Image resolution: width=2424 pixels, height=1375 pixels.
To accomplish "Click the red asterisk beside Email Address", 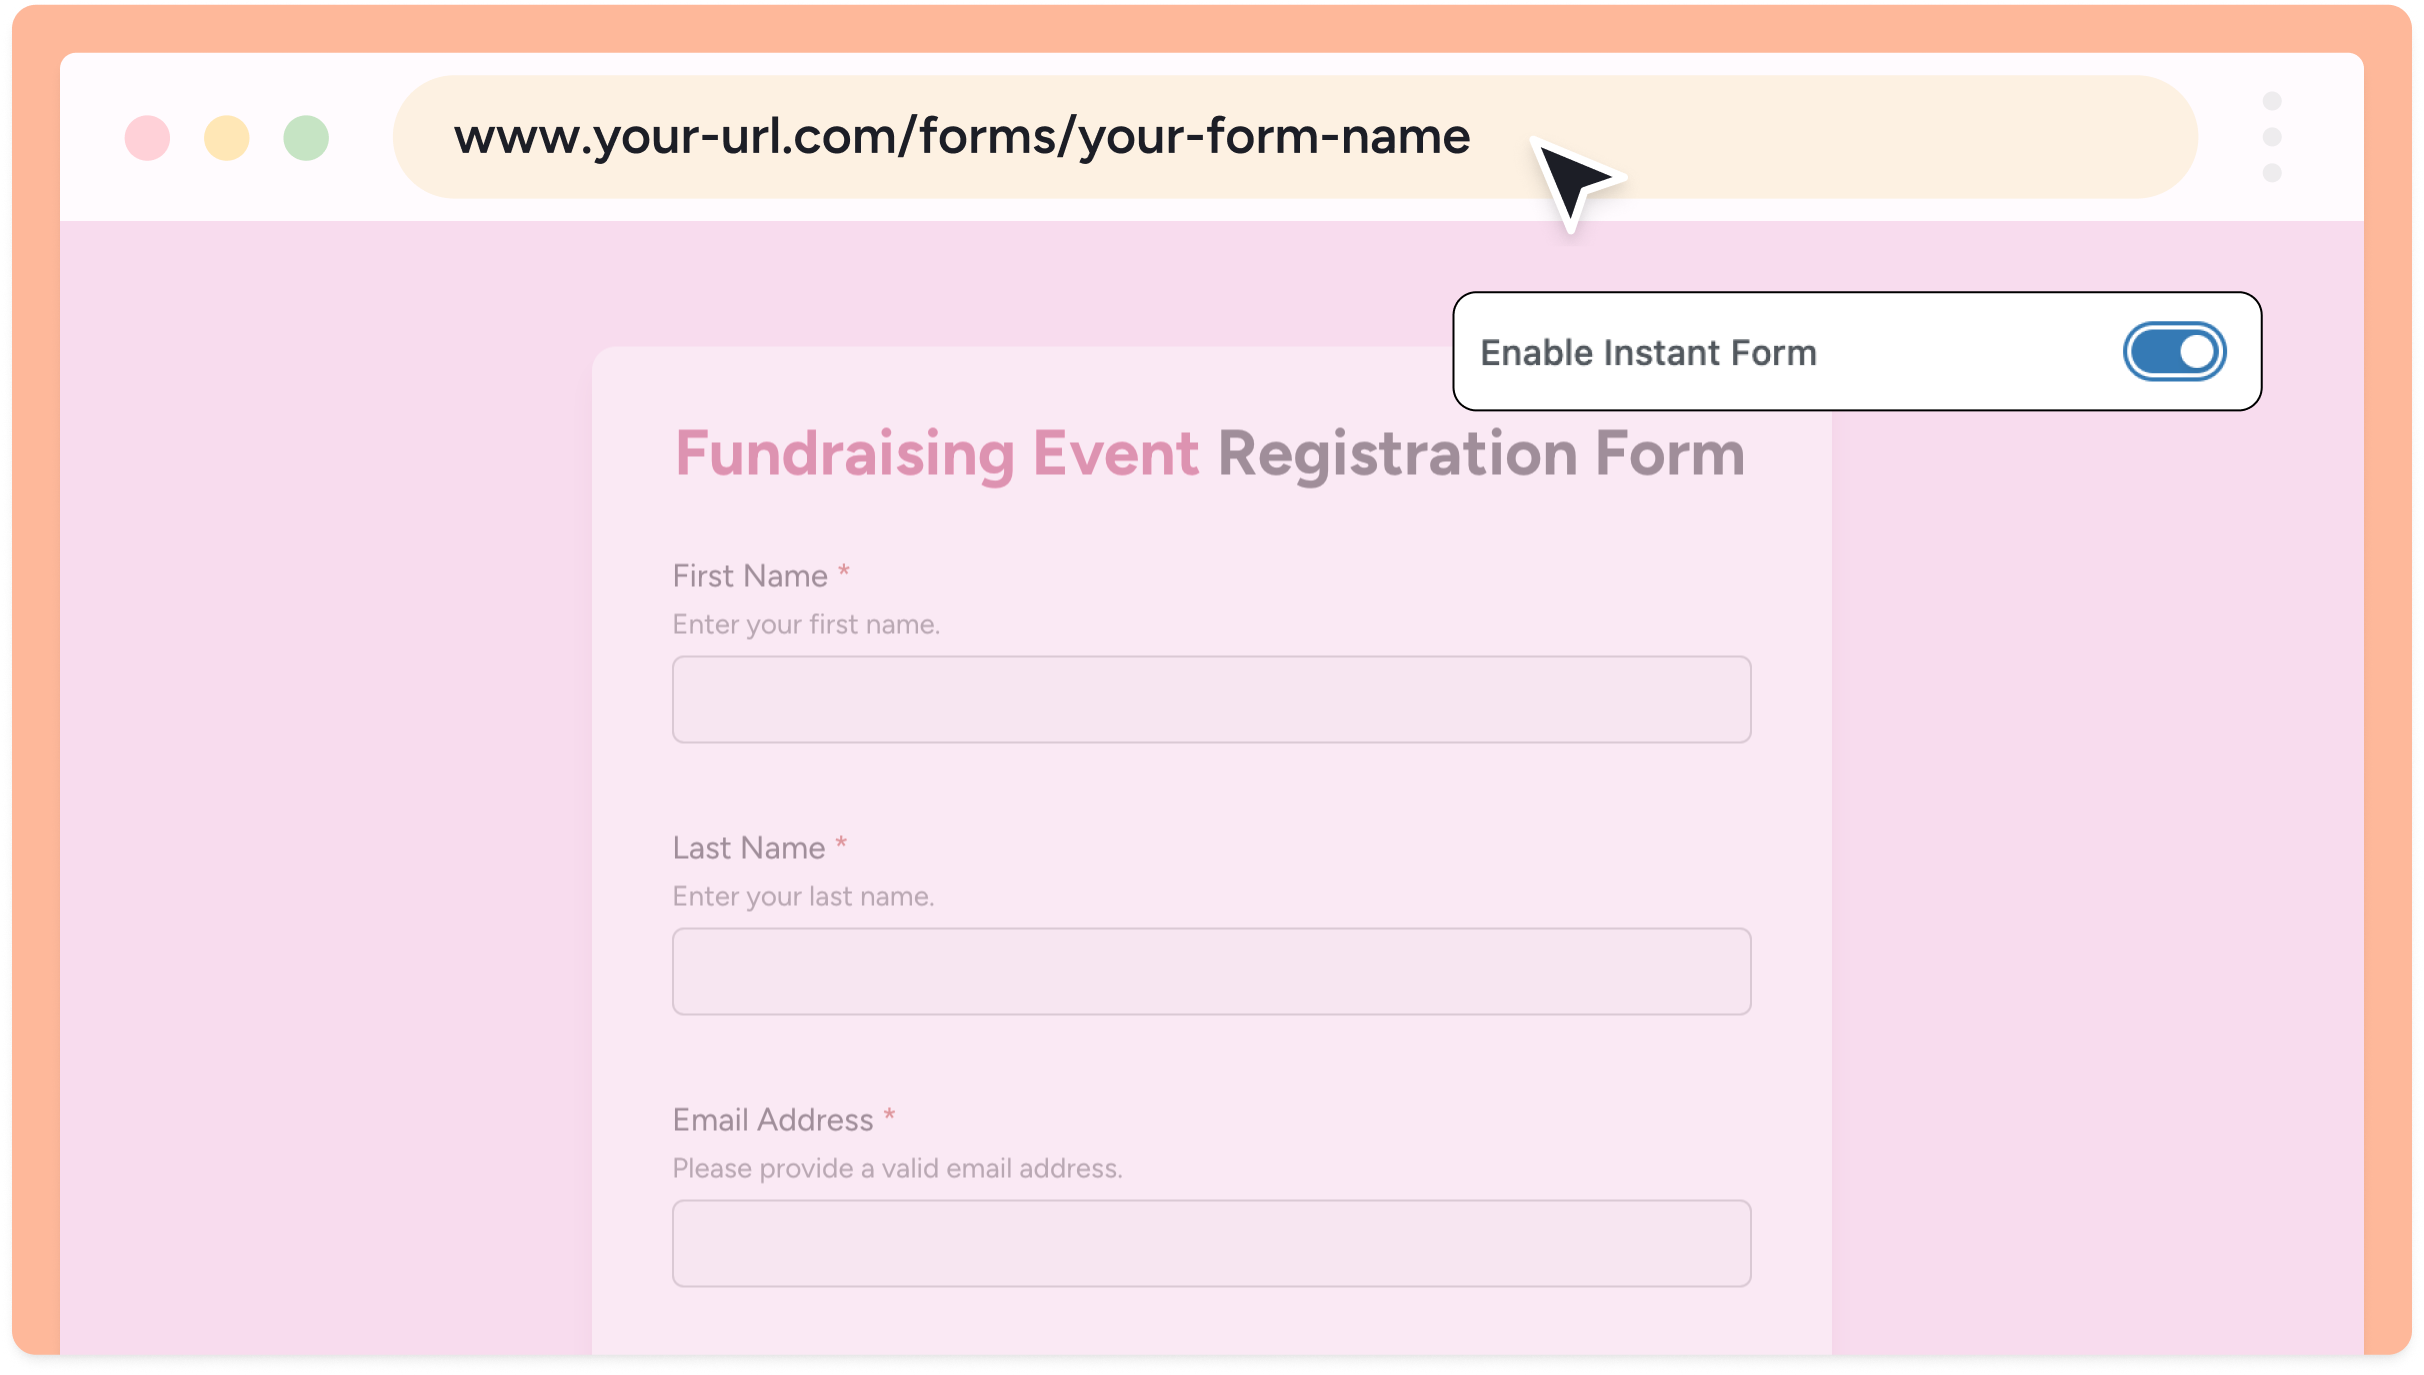I will point(889,1115).
